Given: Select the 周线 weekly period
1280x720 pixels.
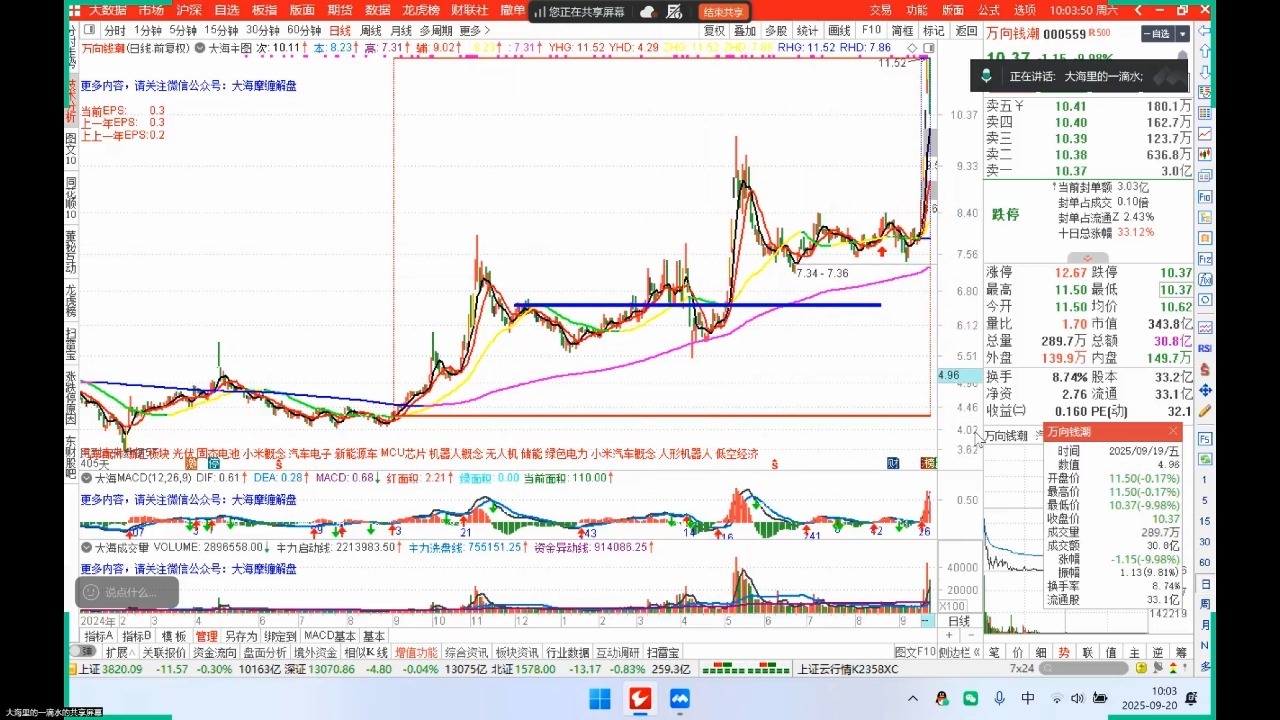Looking at the screenshot, I should tap(371, 31).
